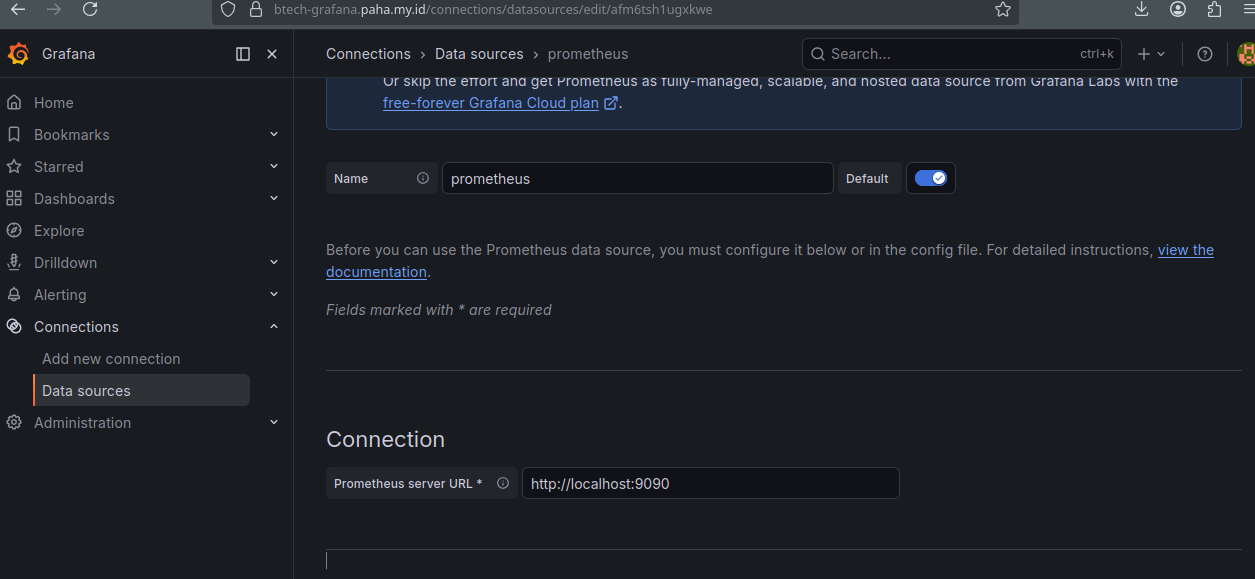Open the help question mark icon
1255x579 pixels.
click(1205, 54)
